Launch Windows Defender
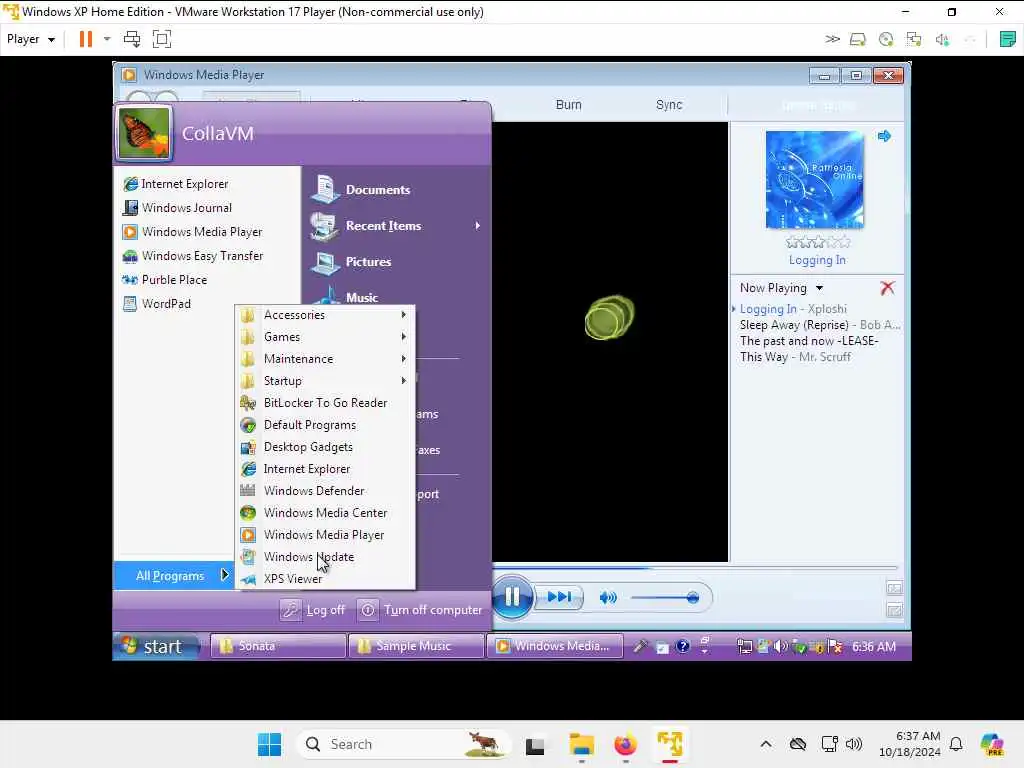This screenshot has height=768, width=1024. 325,491
